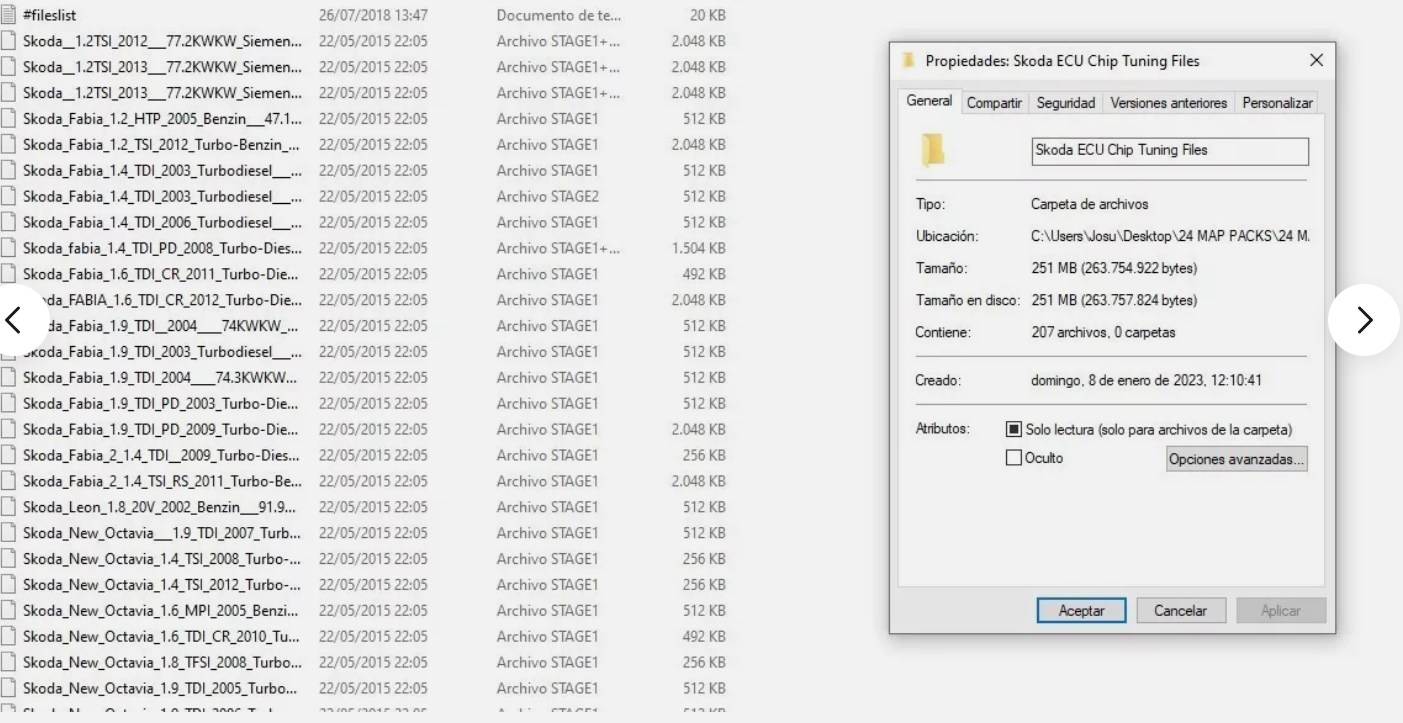The image size is (1403, 723).
Task: Click the icon next to Skoda_New_Octavia_1.6_MPI_2005
Action: [8, 610]
